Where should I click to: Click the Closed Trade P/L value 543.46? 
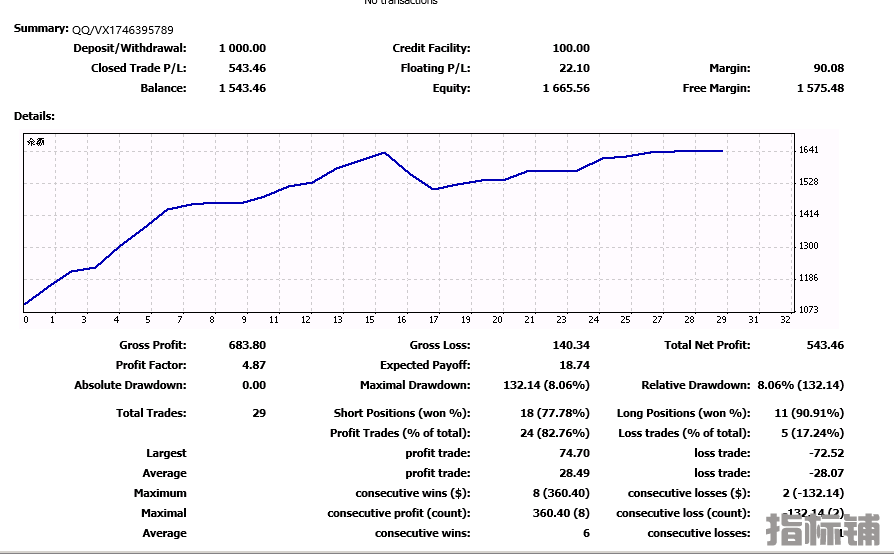coord(247,68)
